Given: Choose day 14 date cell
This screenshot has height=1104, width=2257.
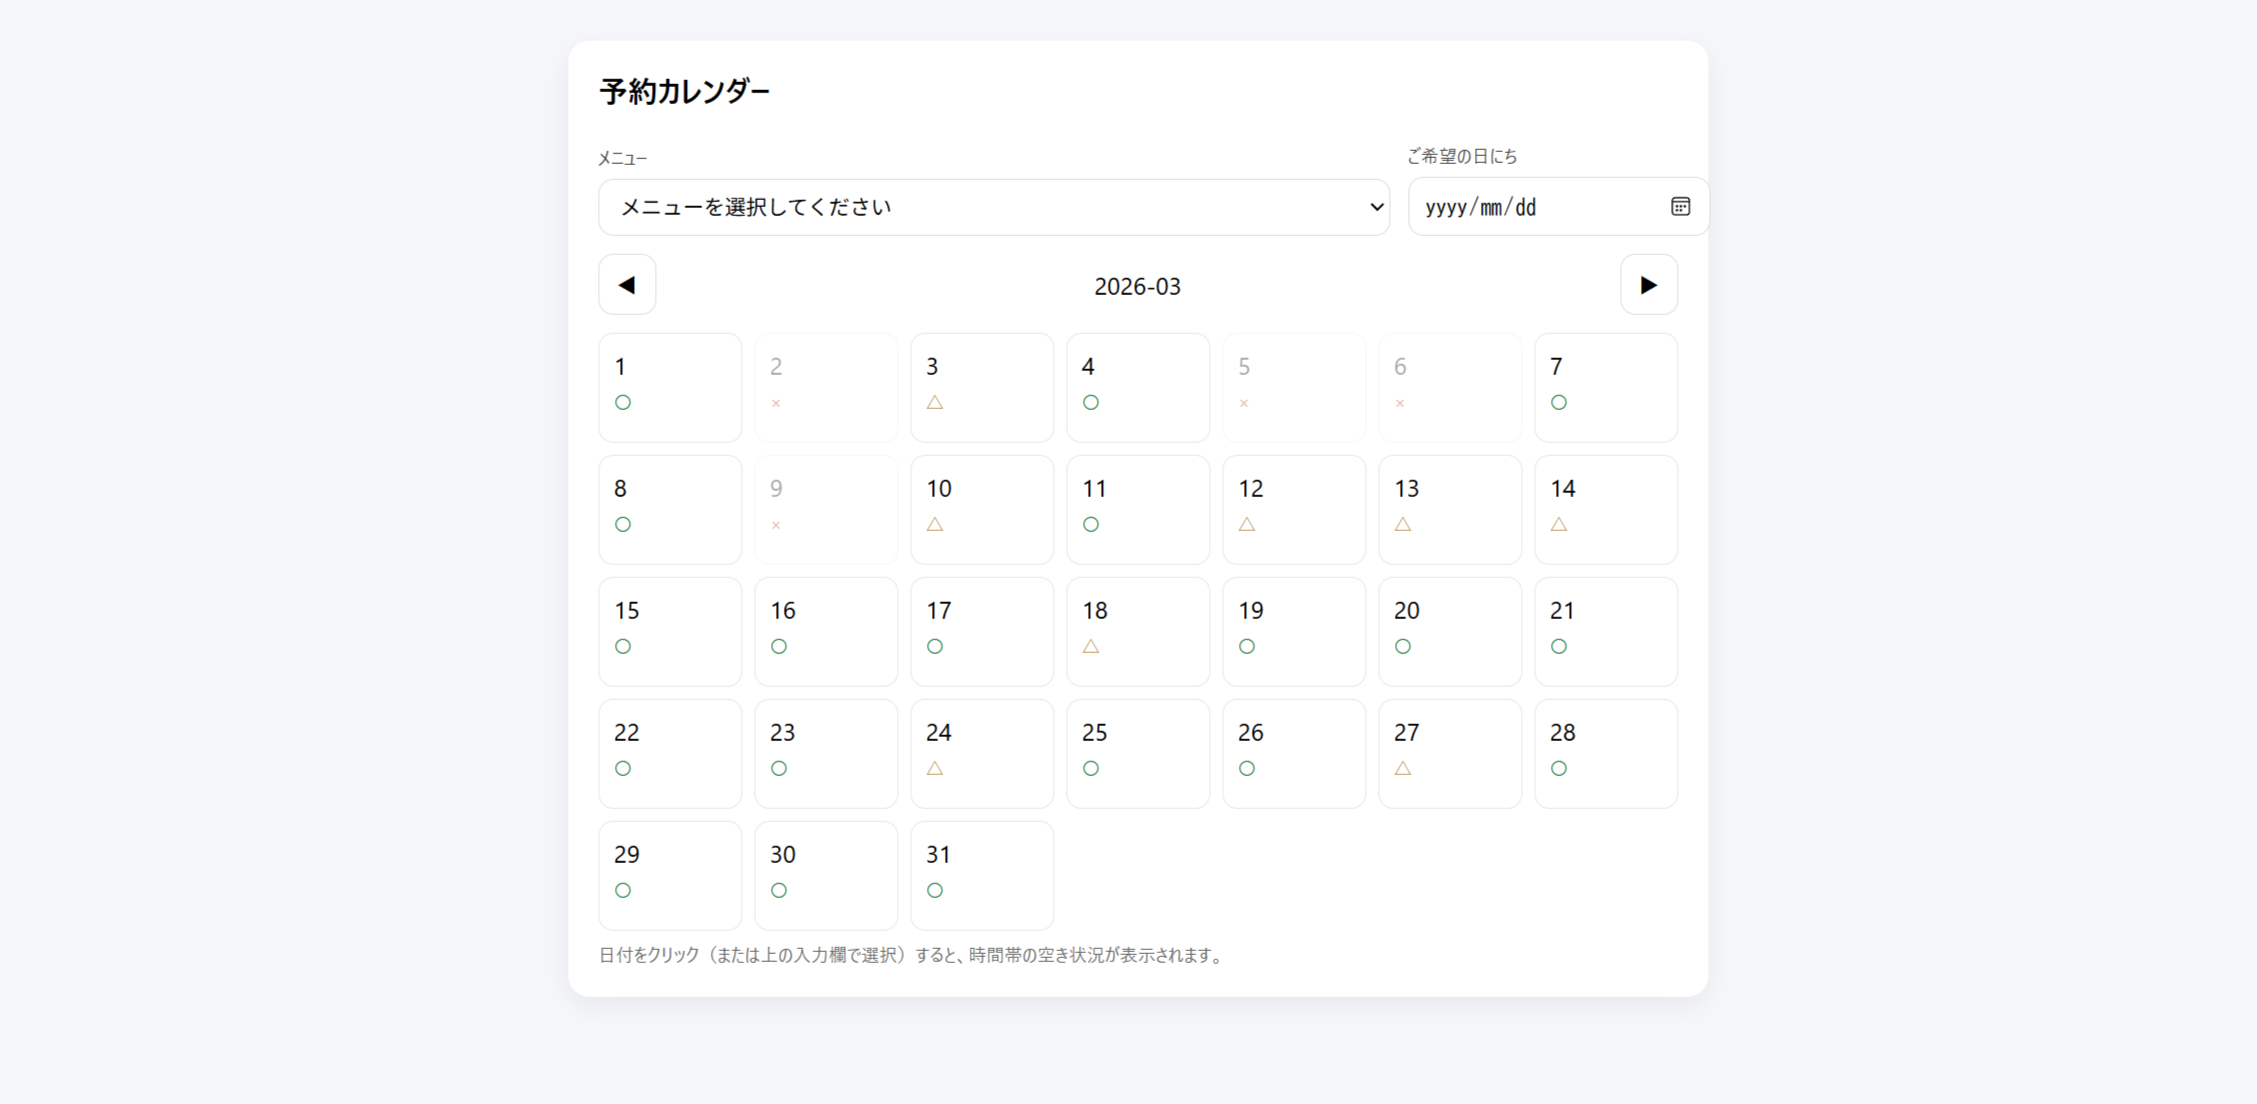Looking at the screenshot, I should coord(1606,510).
